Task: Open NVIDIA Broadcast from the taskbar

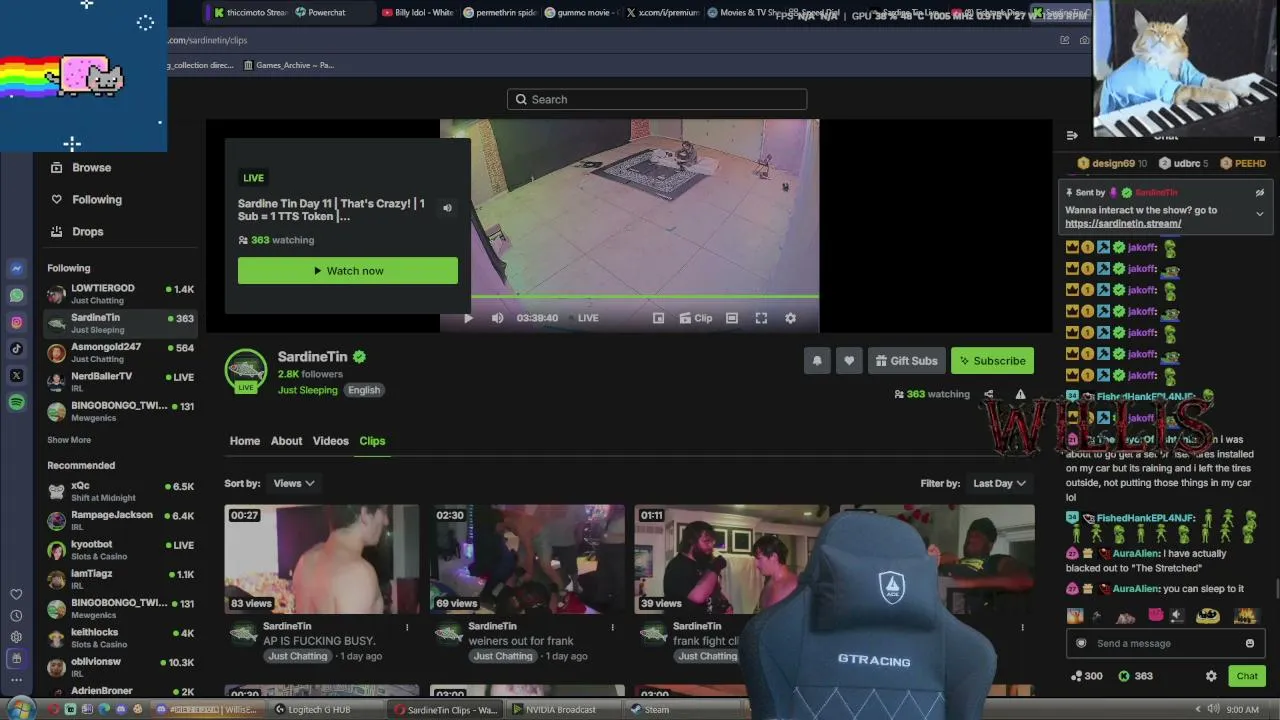Action: pos(555,710)
